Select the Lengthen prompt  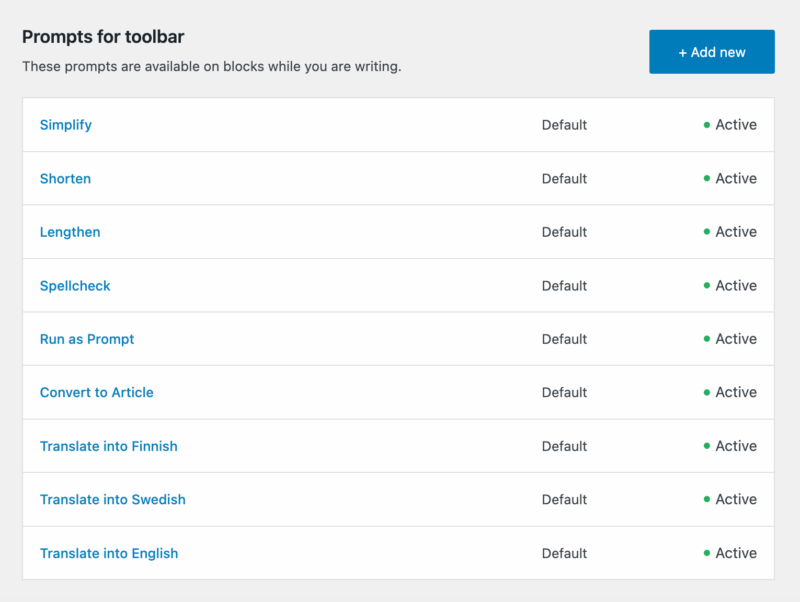click(70, 232)
